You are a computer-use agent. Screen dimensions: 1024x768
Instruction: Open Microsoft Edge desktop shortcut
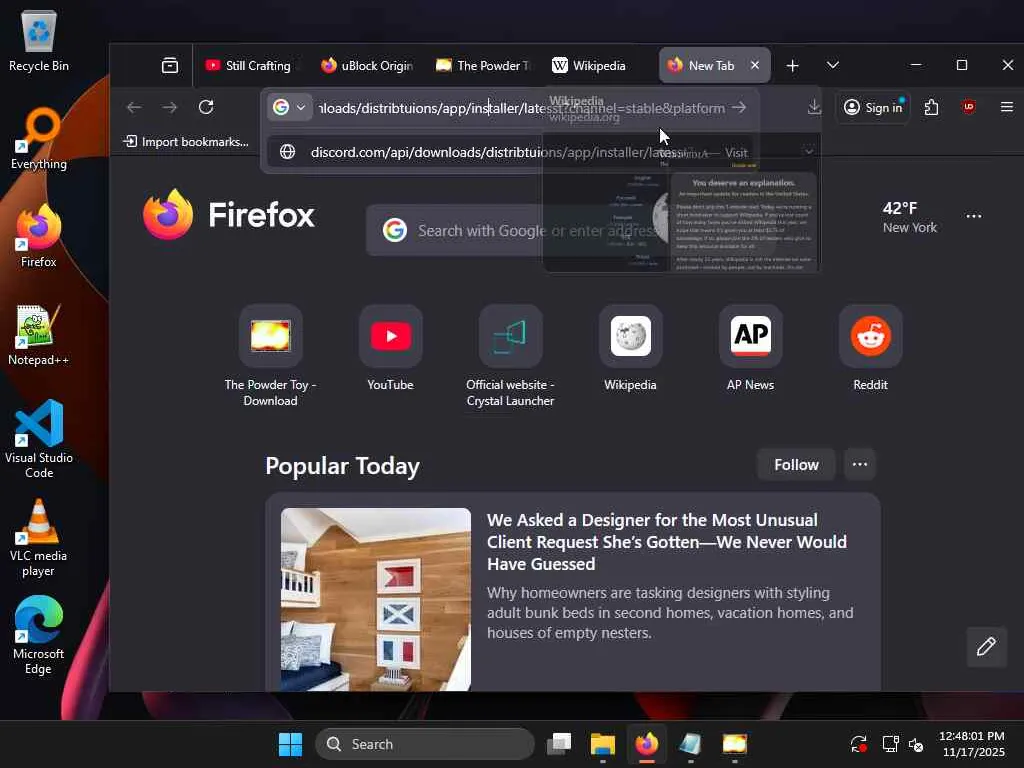click(39, 635)
